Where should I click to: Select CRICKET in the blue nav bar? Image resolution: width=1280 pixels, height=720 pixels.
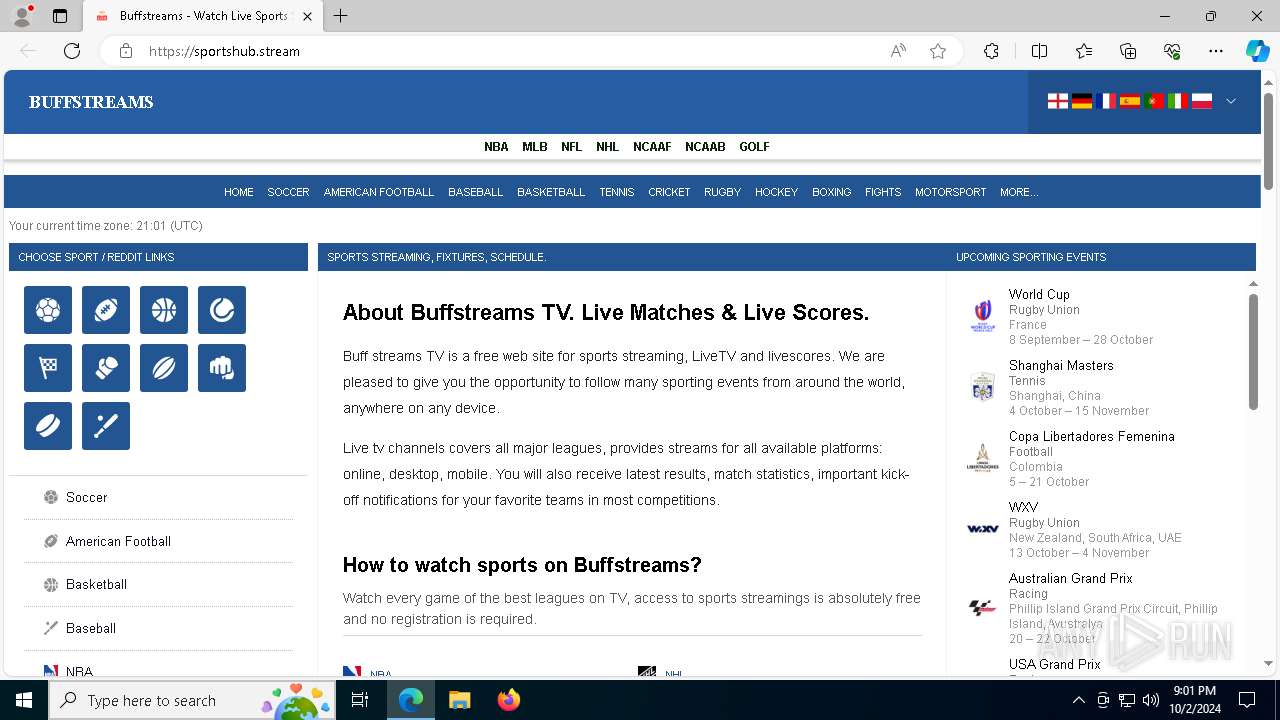(669, 192)
